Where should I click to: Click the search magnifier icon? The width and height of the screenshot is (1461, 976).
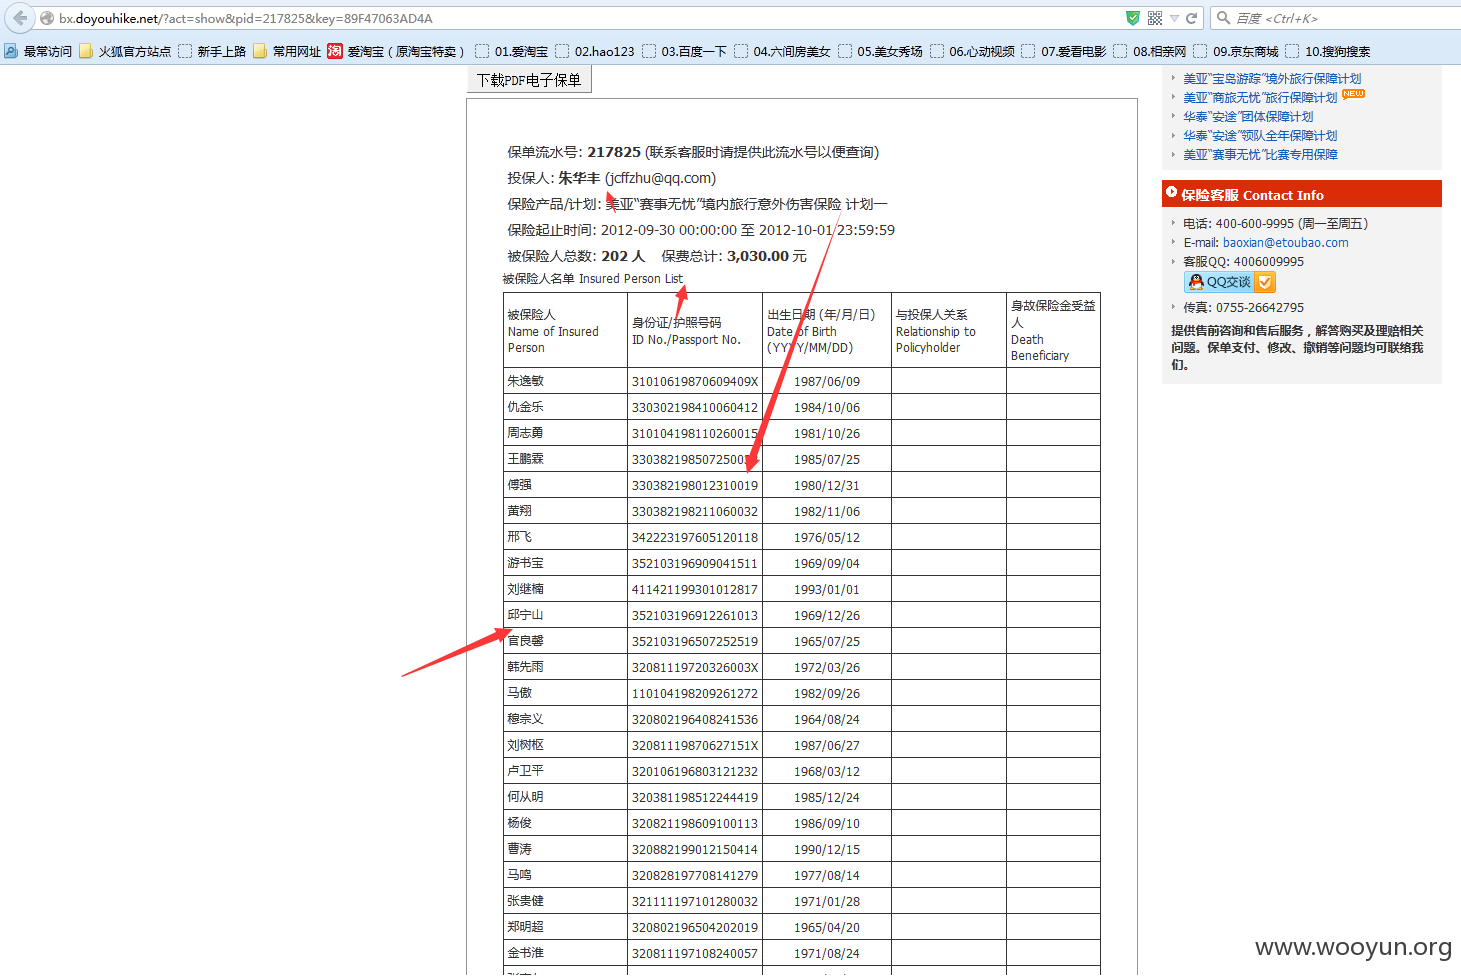1223,18
